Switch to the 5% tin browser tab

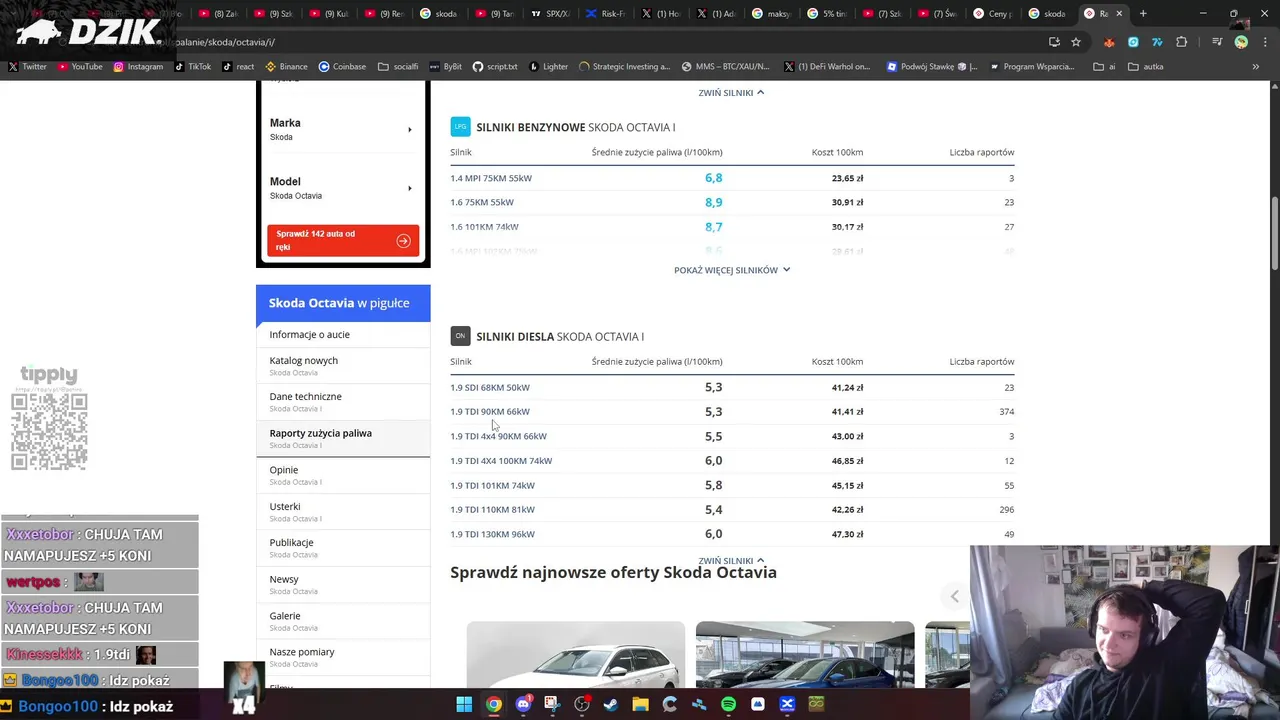(826, 14)
